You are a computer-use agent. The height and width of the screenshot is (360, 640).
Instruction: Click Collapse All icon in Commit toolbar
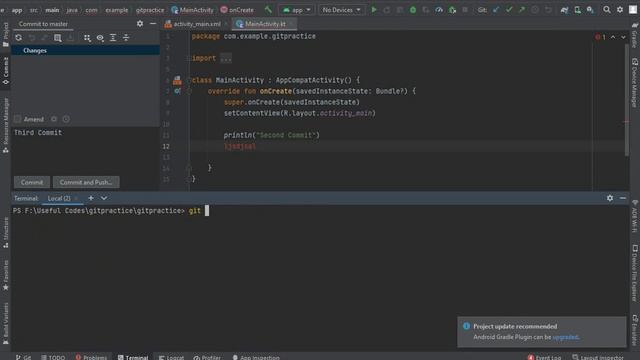point(126,38)
